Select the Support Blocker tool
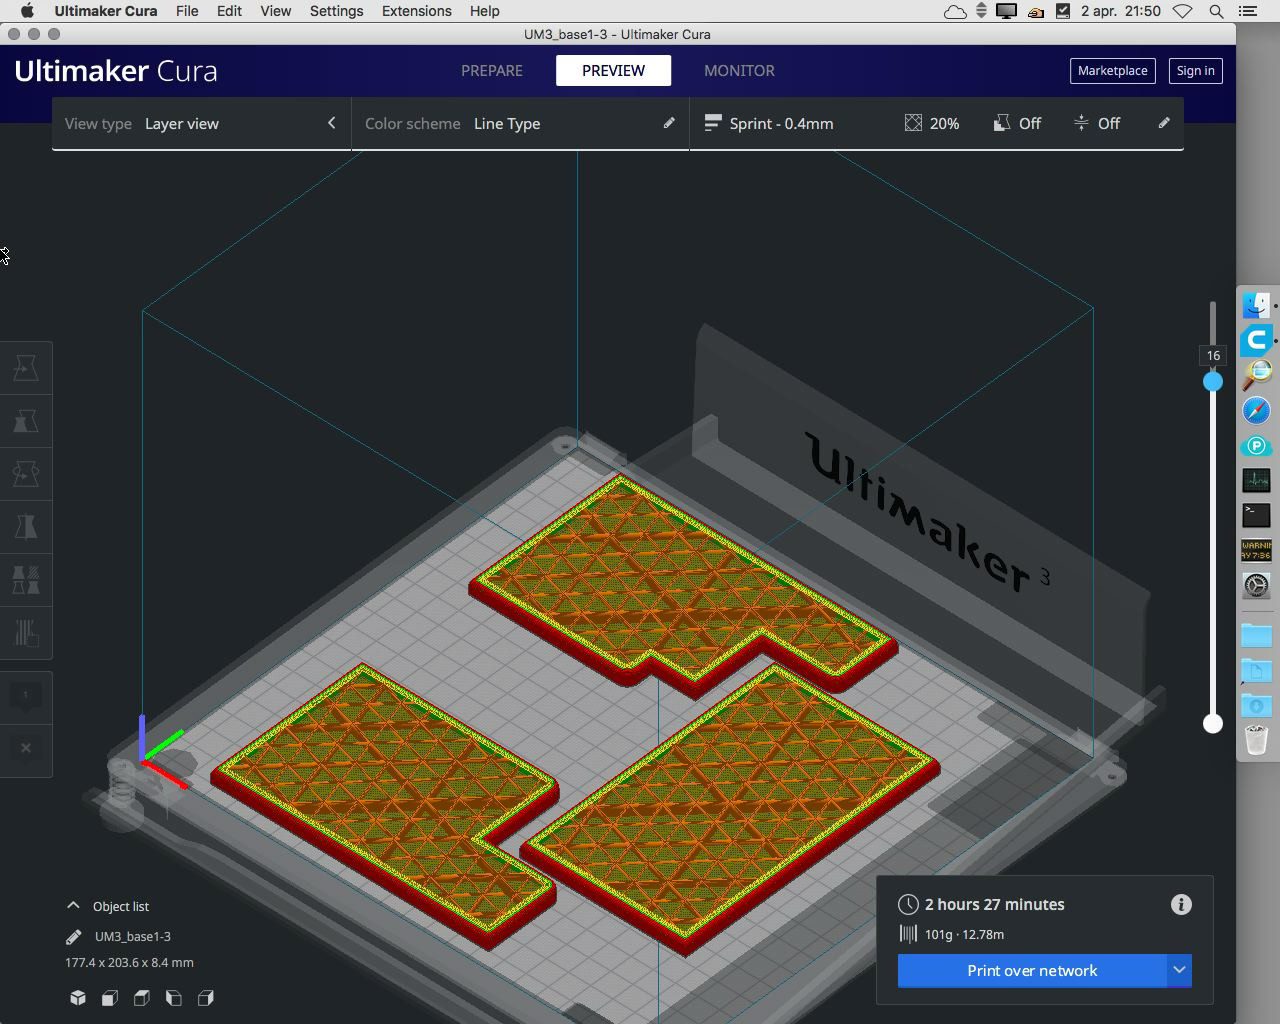 point(26,633)
